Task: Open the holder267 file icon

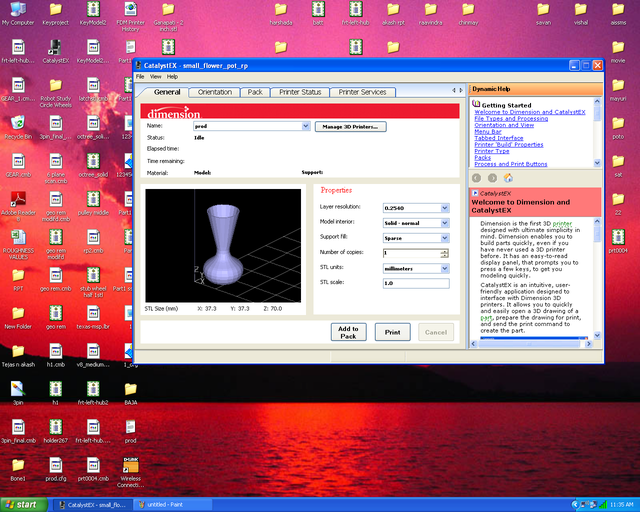Action: [x=56, y=431]
